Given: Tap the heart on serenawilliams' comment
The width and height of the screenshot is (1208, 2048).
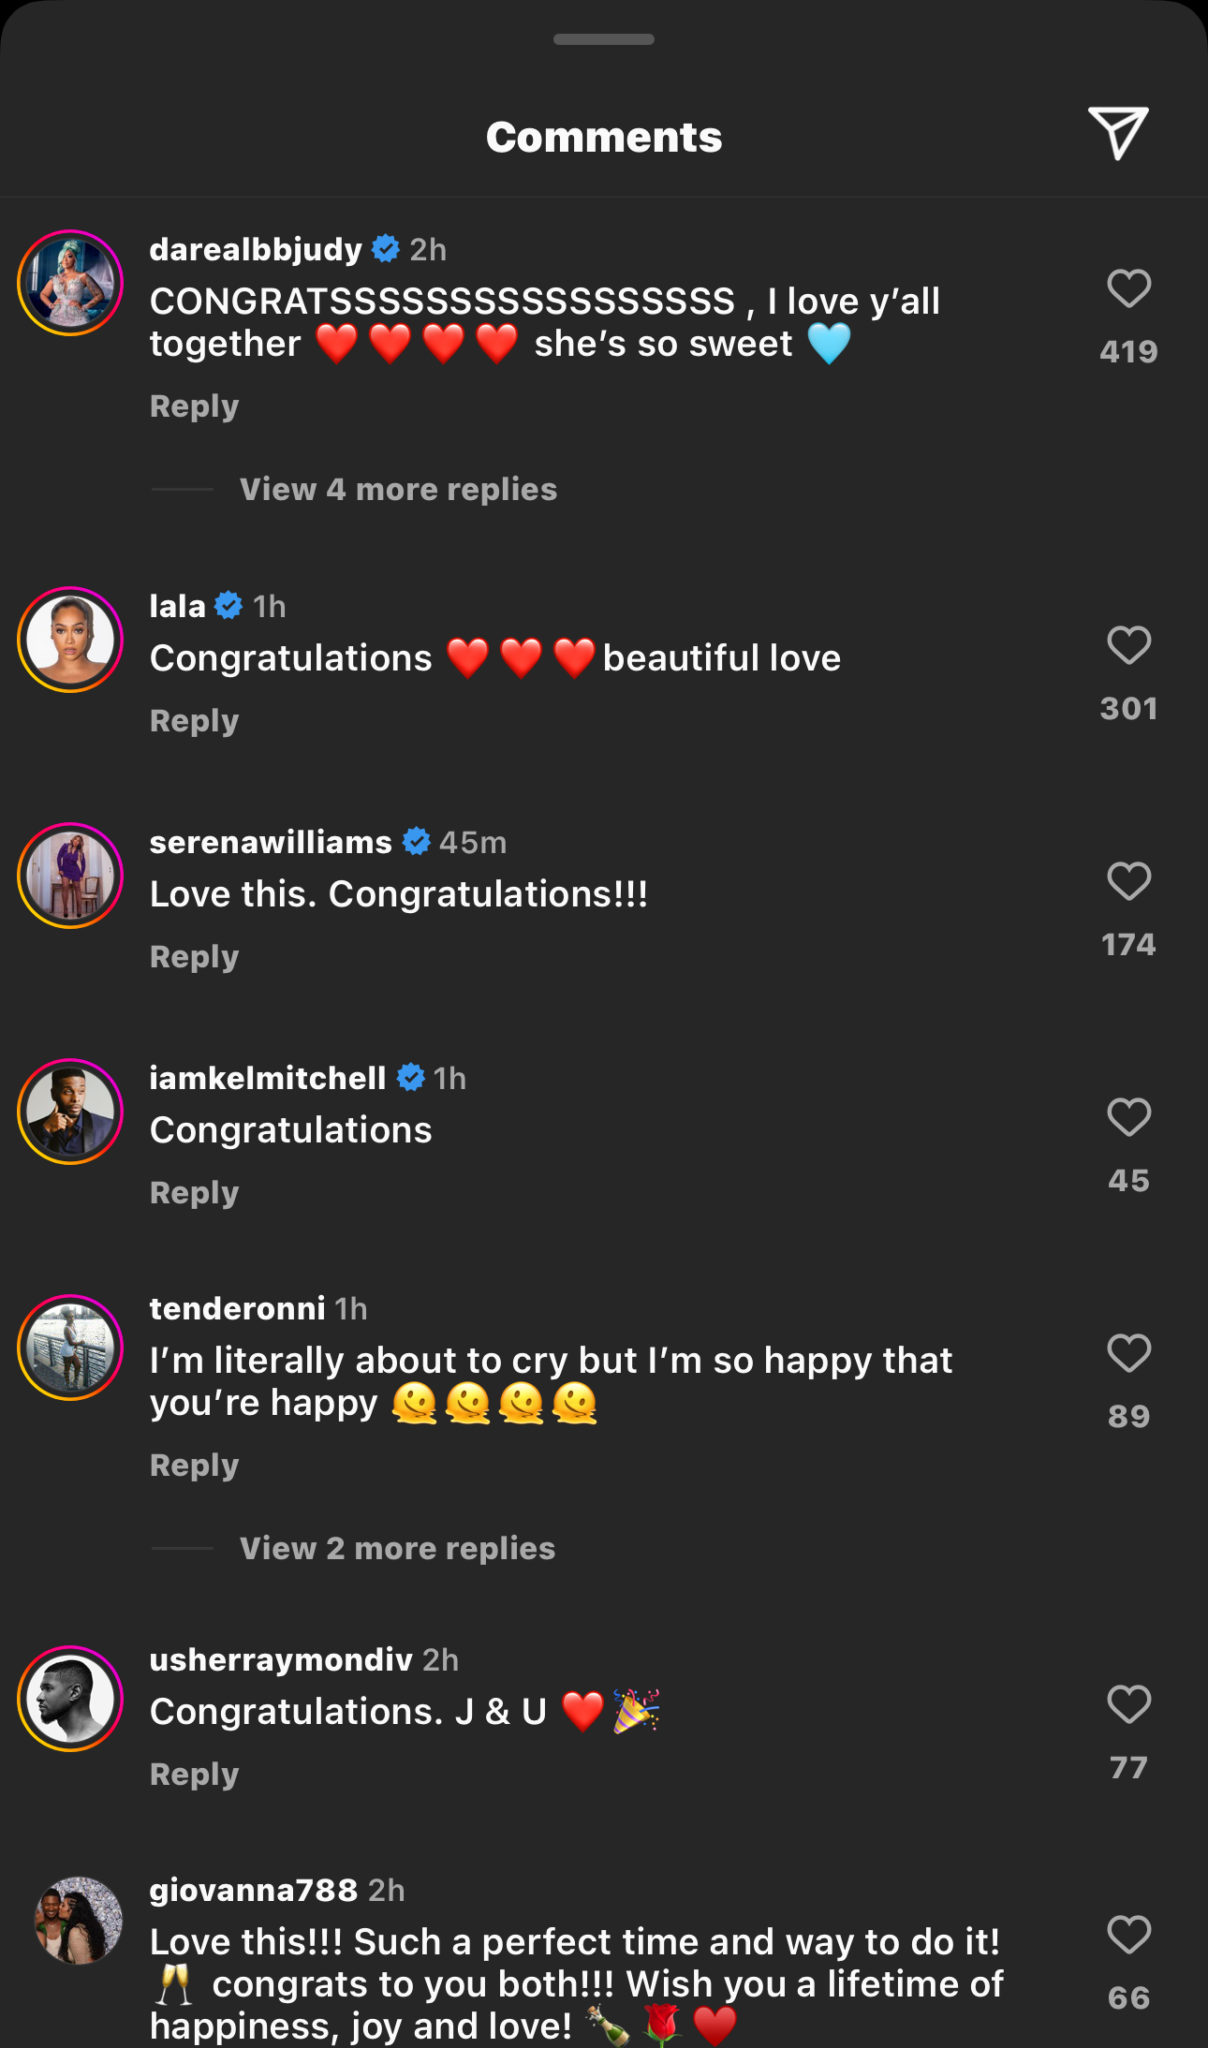Looking at the screenshot, I should pyautogui.click(x=1128, y=881).
